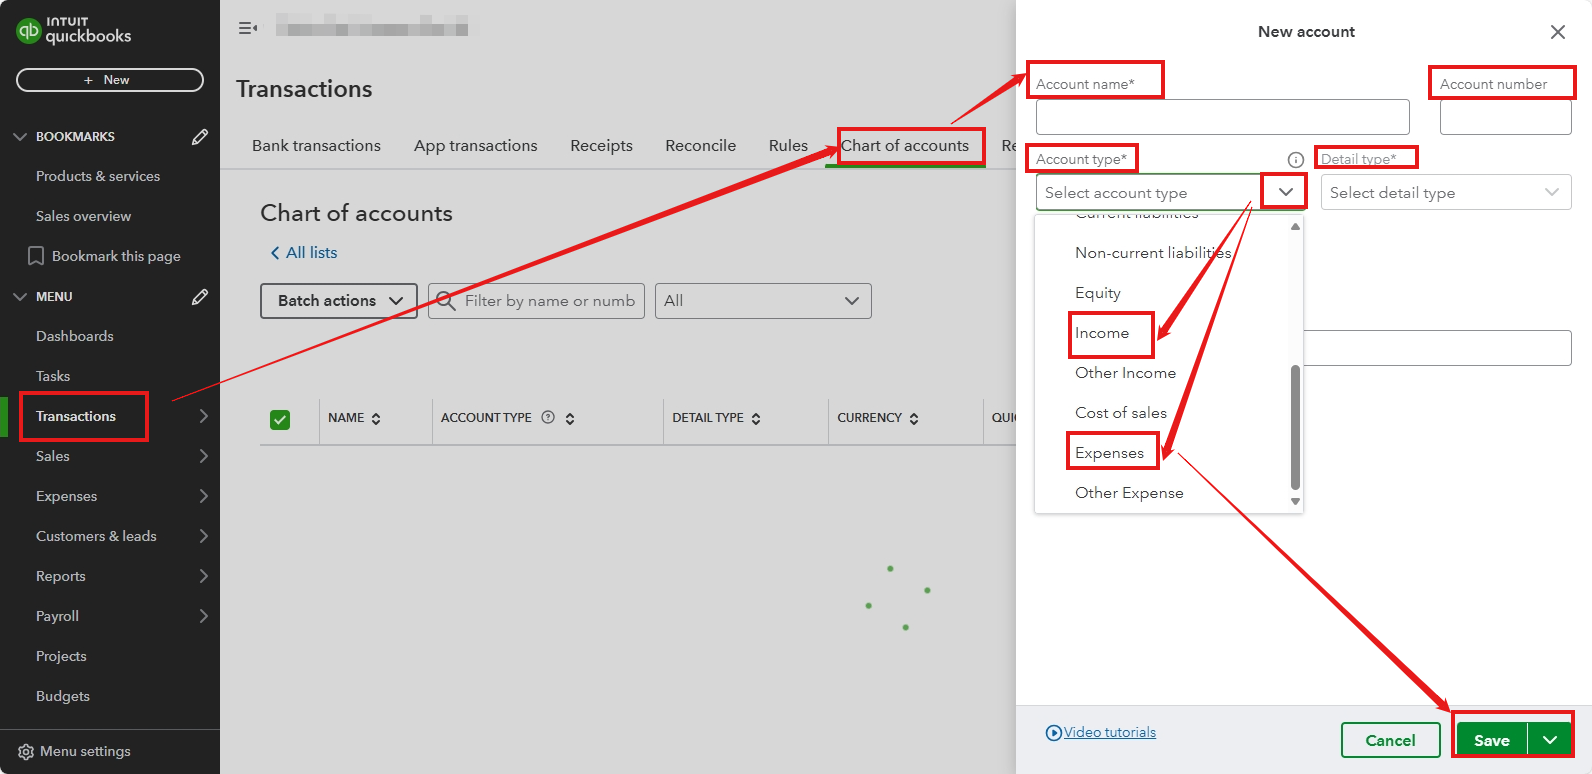The image size is (1592, 774).
Task: Sort by the Name column arrows
Action: [x=376, y=419]
